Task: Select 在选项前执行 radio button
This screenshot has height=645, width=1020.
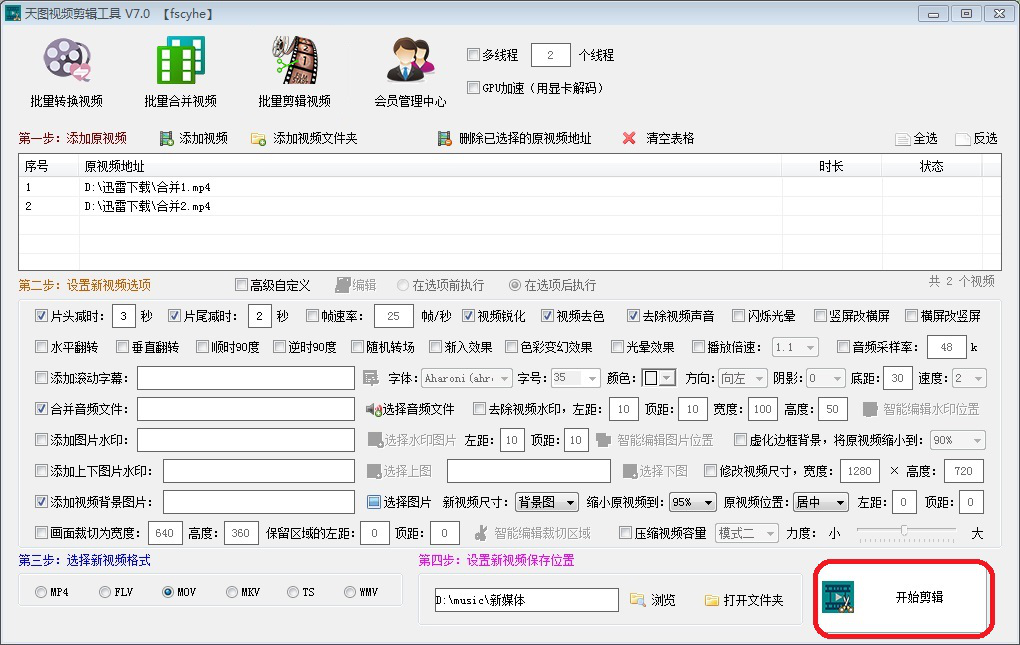Action: 403,285
